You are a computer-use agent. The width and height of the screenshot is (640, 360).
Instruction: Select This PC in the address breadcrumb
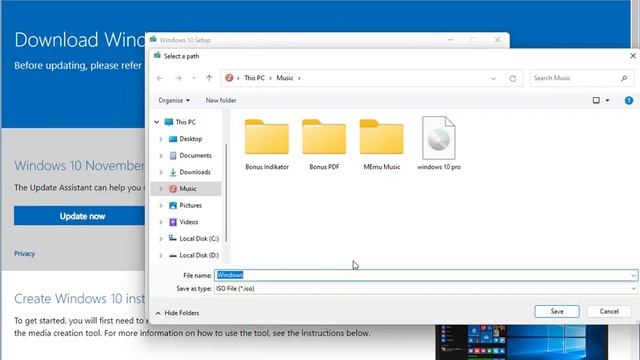coord(254,78)
